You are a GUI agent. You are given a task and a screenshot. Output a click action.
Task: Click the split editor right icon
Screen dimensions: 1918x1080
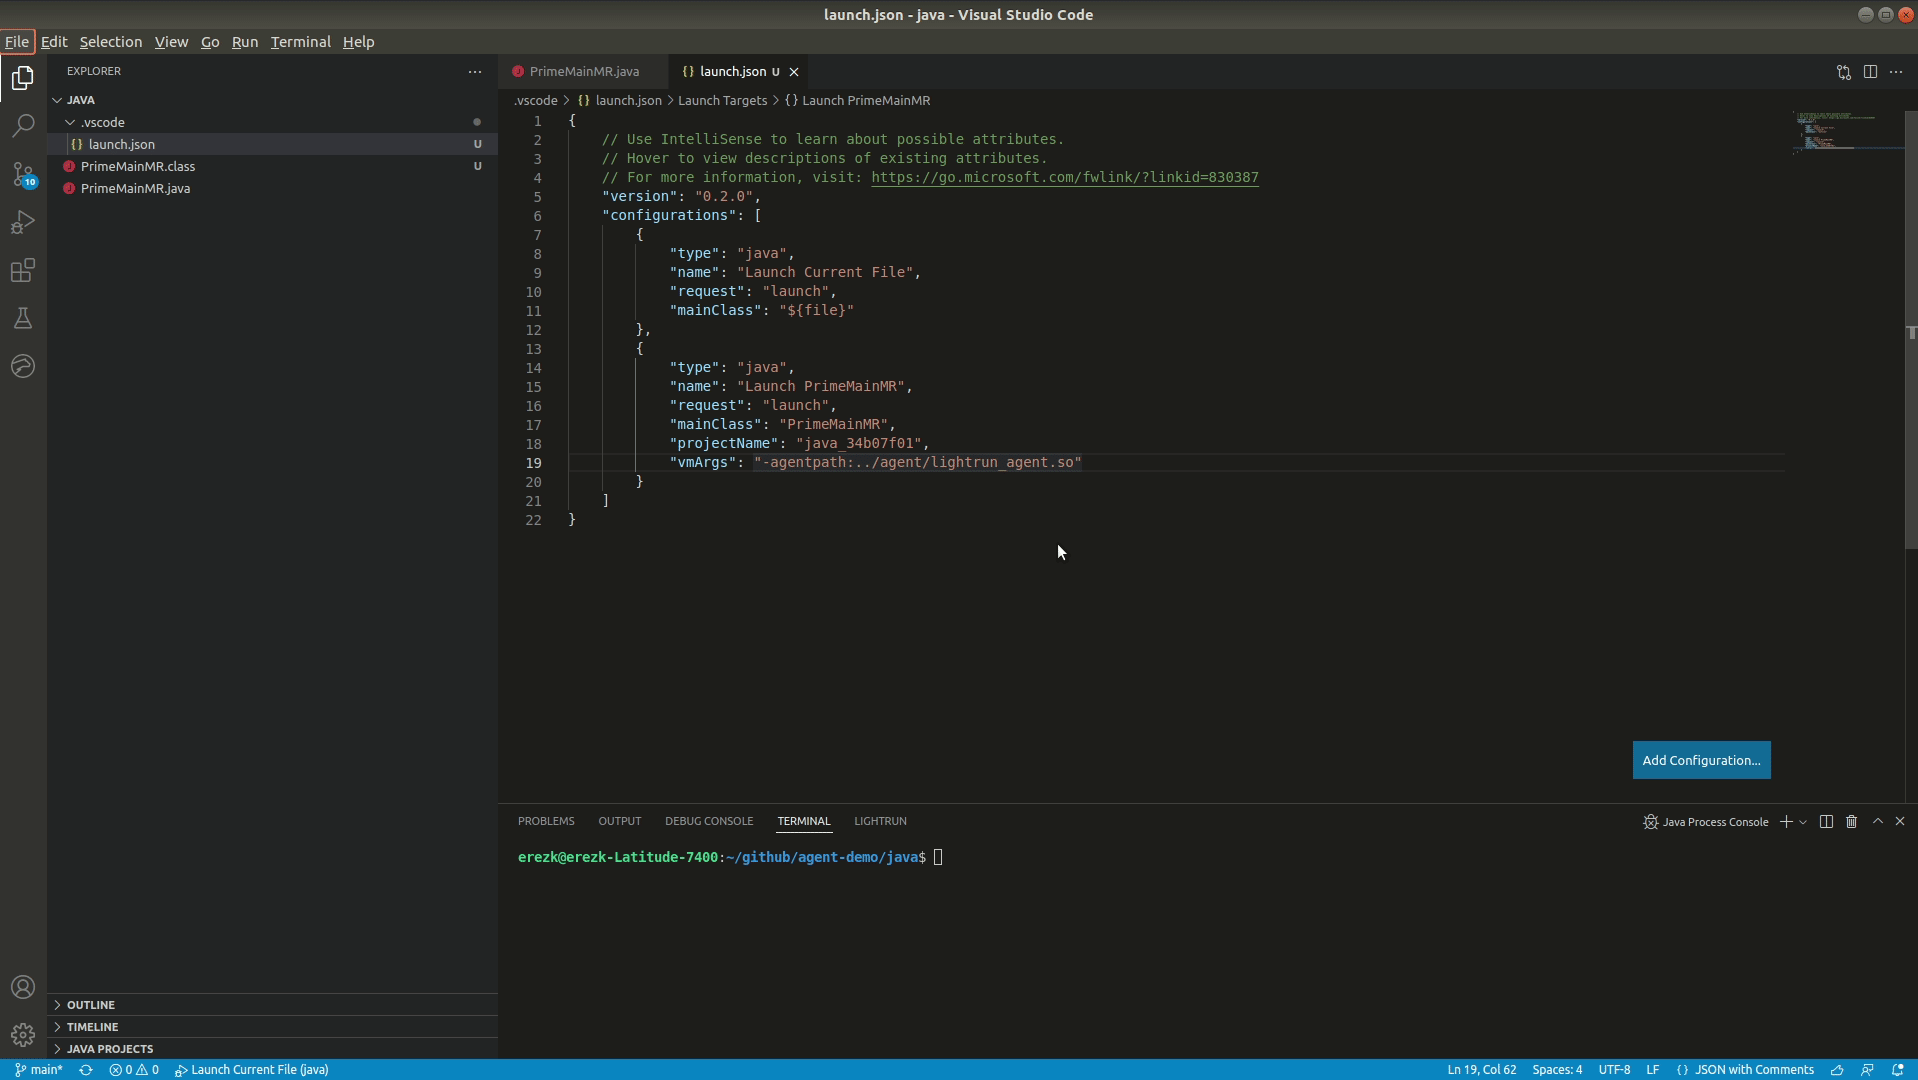[x=1870, y=72]
